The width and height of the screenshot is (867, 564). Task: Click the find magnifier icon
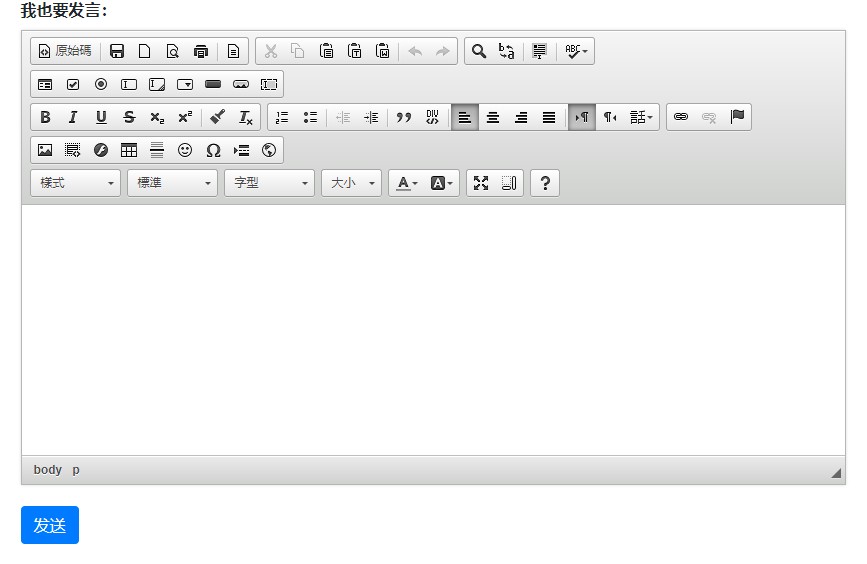pos(479,51)
